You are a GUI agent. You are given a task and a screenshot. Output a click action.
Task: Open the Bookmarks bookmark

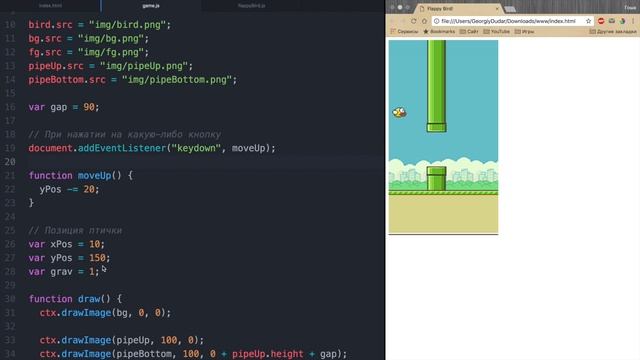click(439, 31)
